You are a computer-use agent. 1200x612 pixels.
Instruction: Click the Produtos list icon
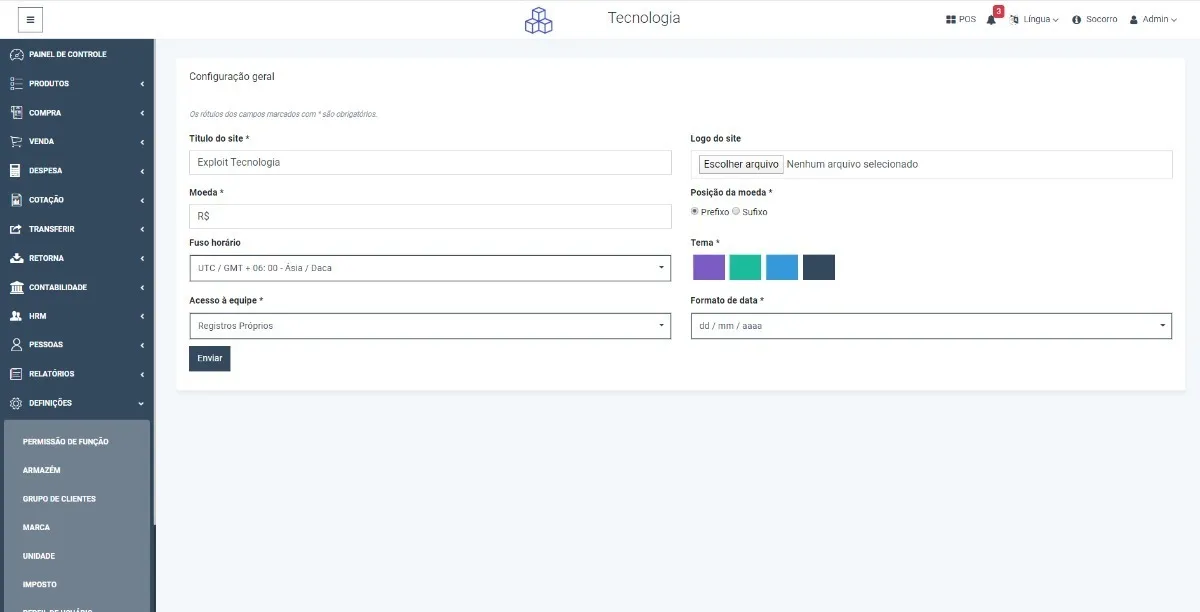coord(16,83)
